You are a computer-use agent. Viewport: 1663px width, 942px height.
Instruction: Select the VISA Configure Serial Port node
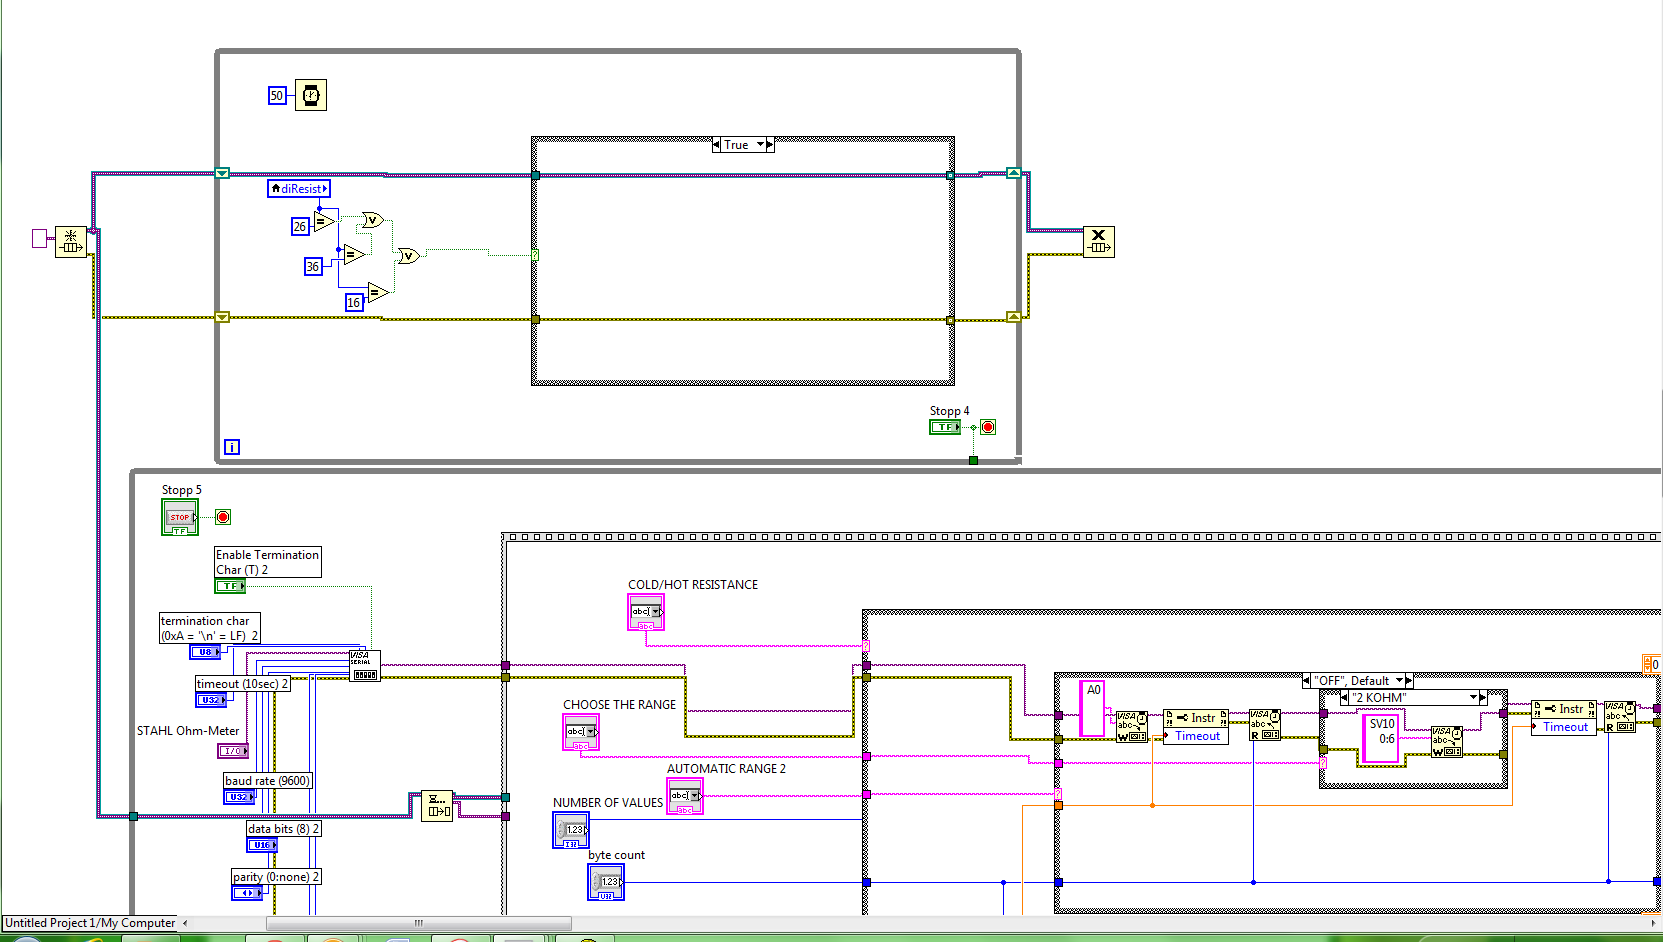coord(364,666)
